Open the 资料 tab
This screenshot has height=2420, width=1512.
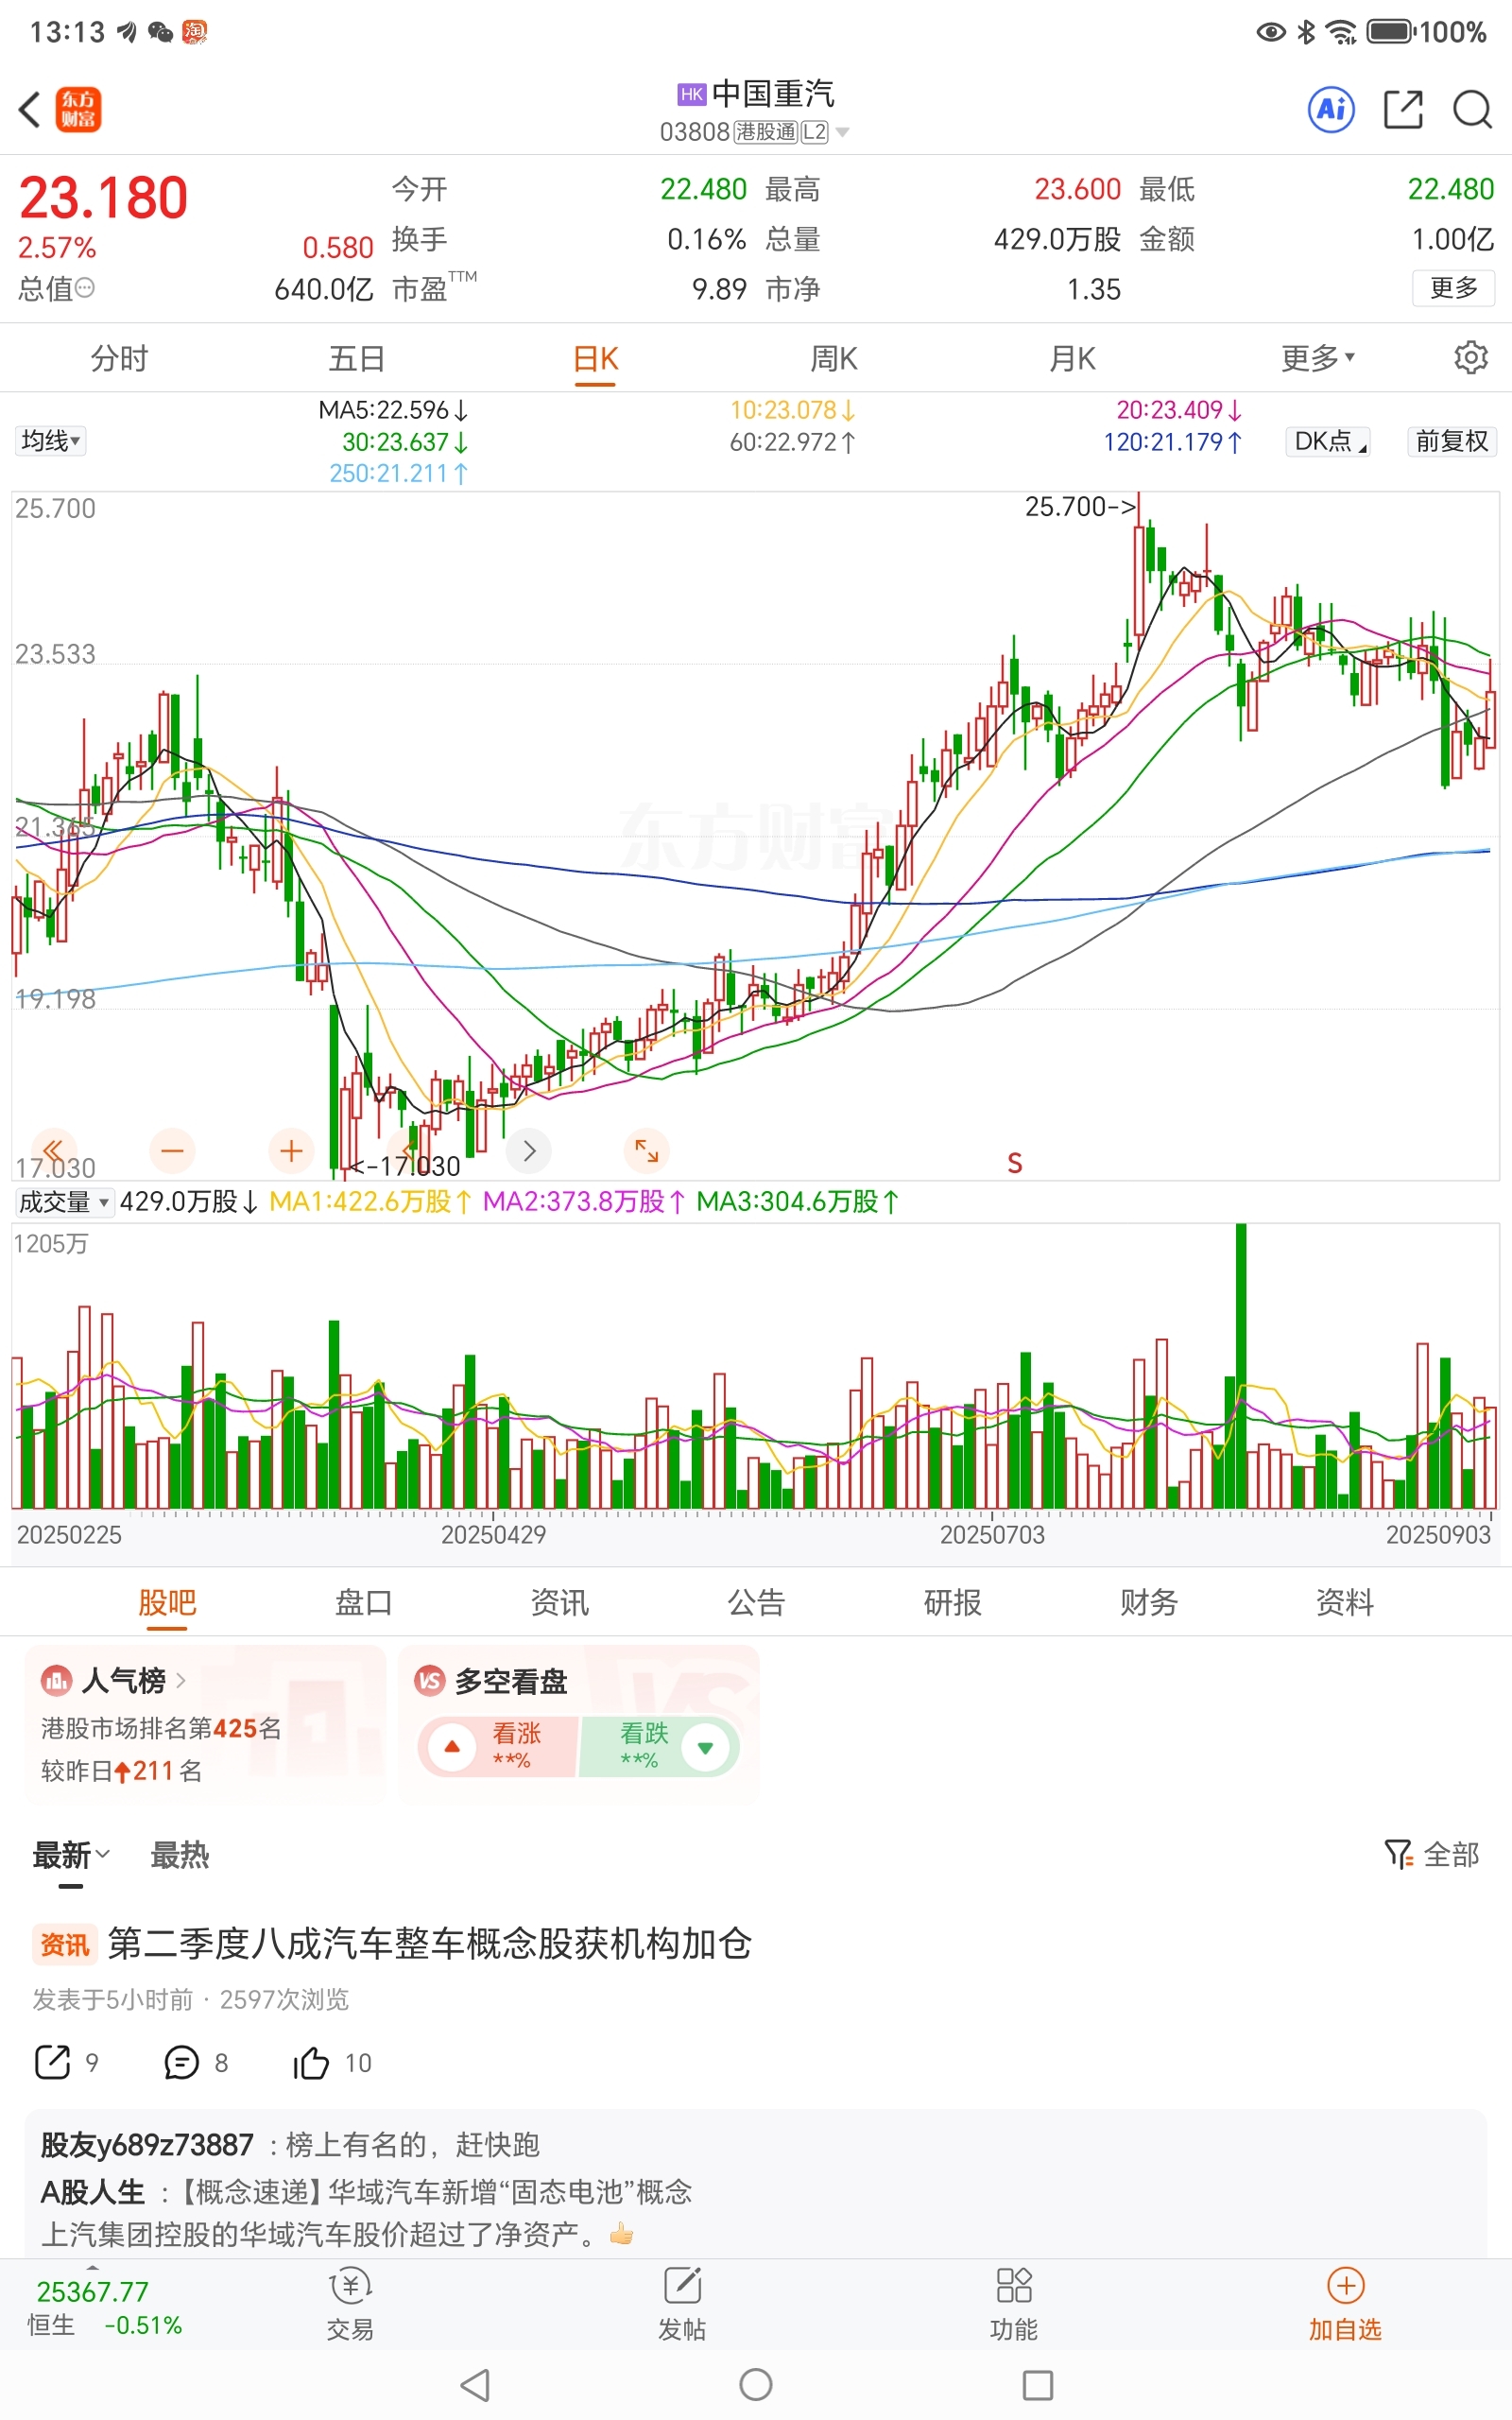1345,1603
